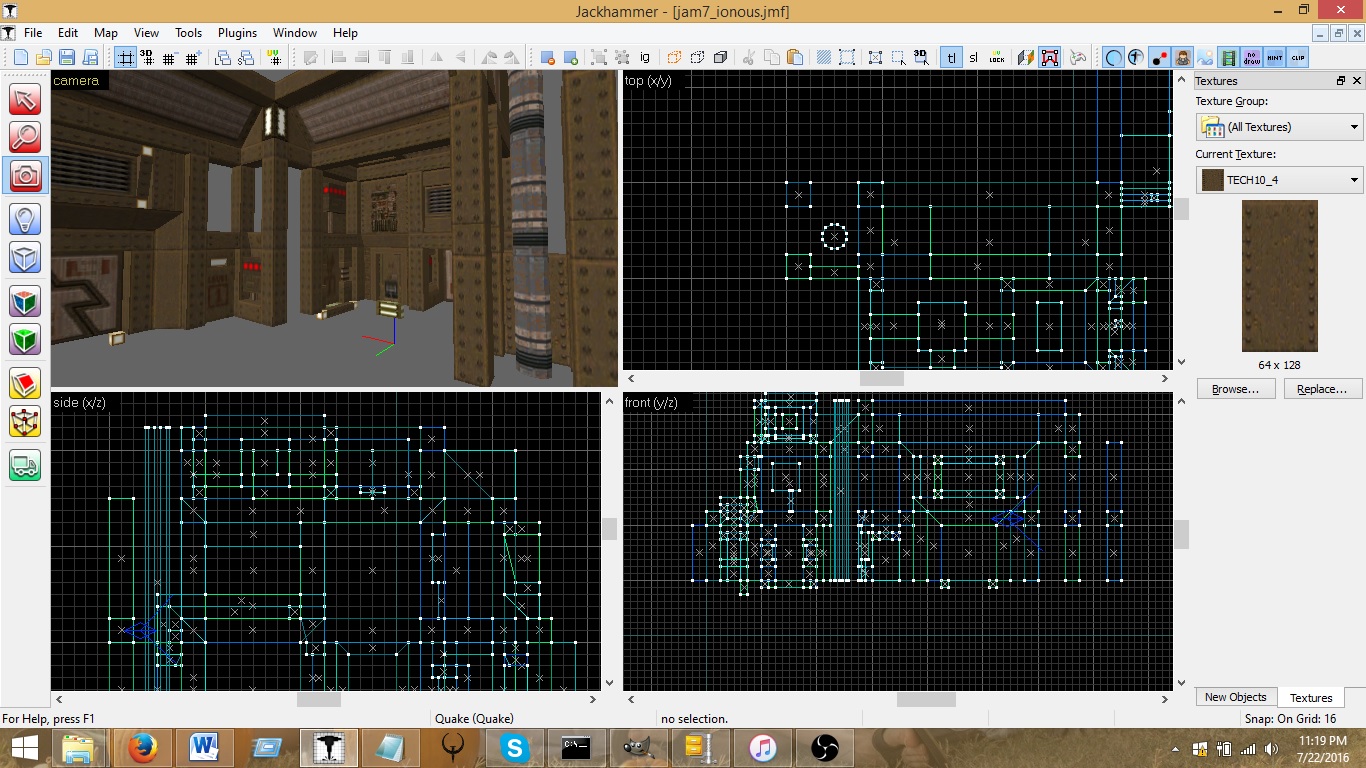Viewport: 1366px width, 768px height.
Task: Open the Tools menu
Action: click(x=189, y=33)
